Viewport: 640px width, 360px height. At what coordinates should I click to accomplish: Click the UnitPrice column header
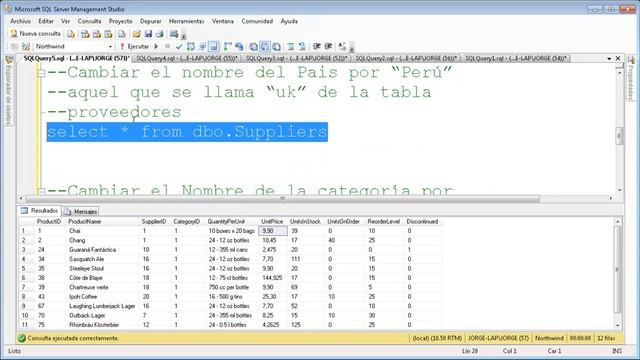272,222
